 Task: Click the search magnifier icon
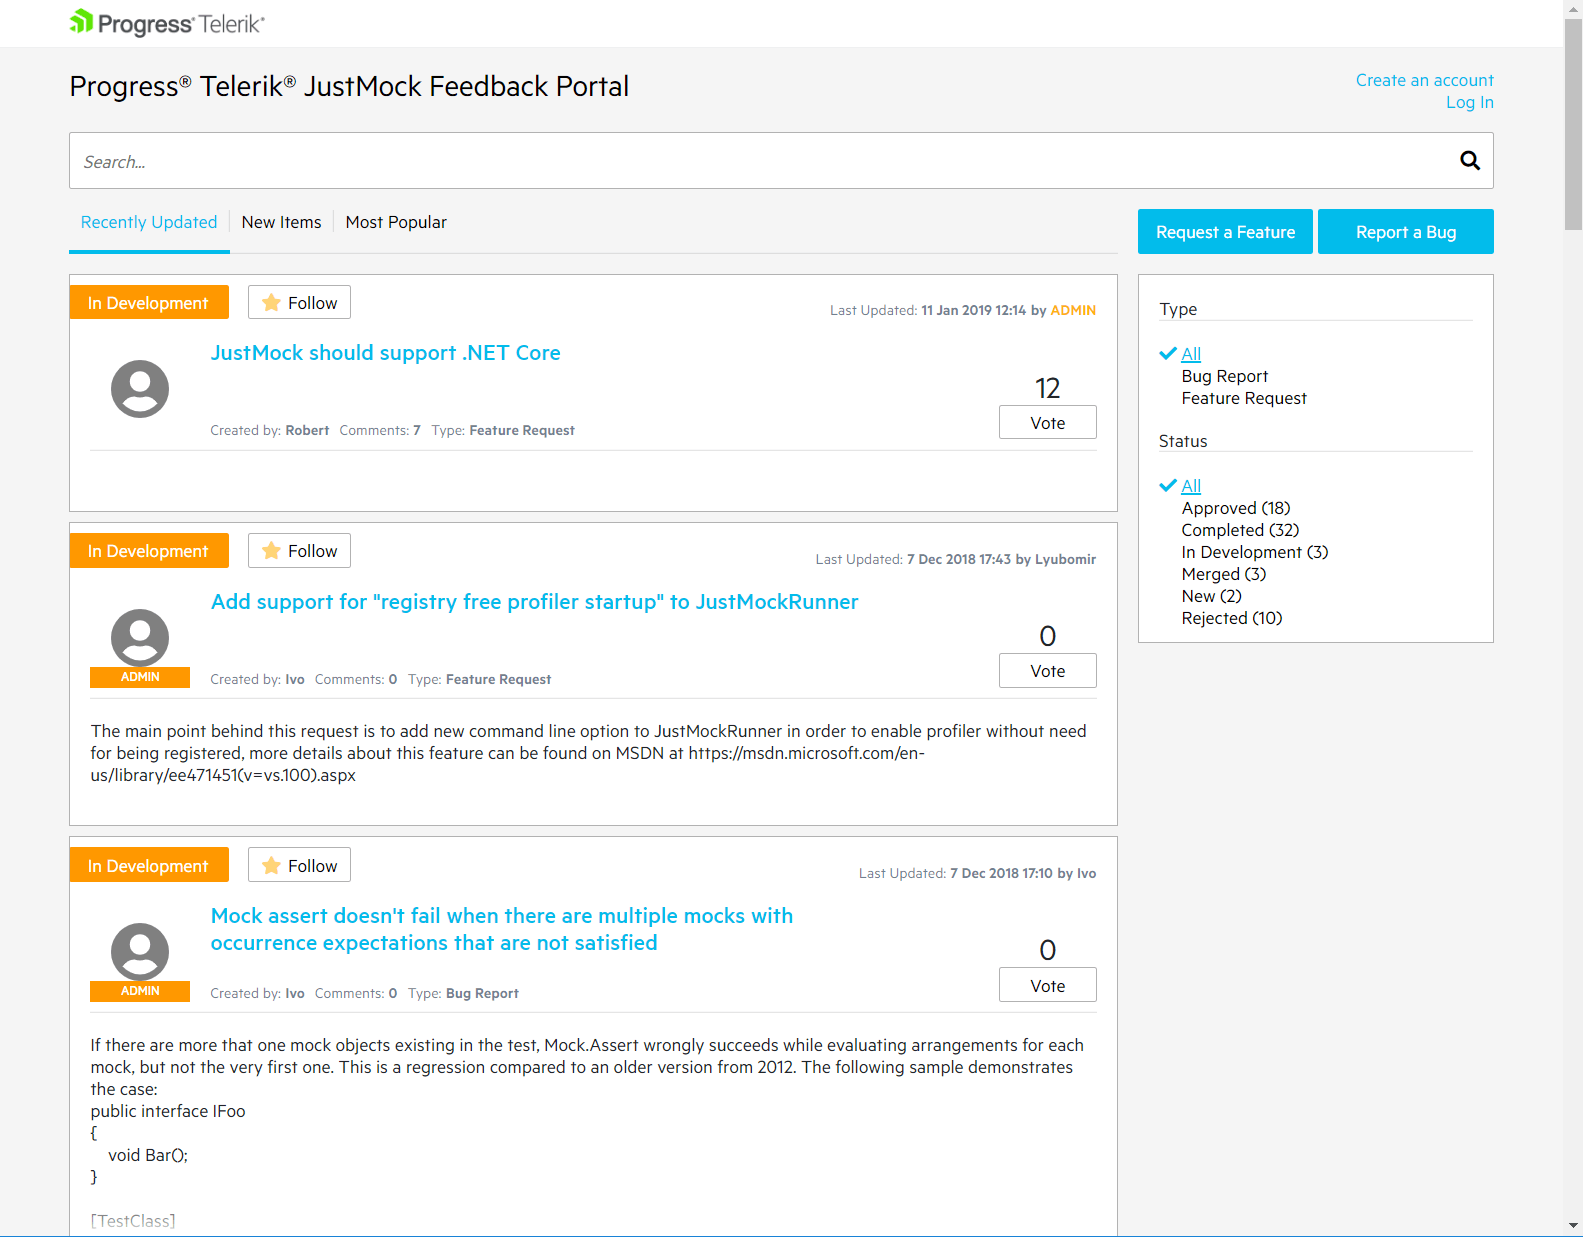(1469, 160)
